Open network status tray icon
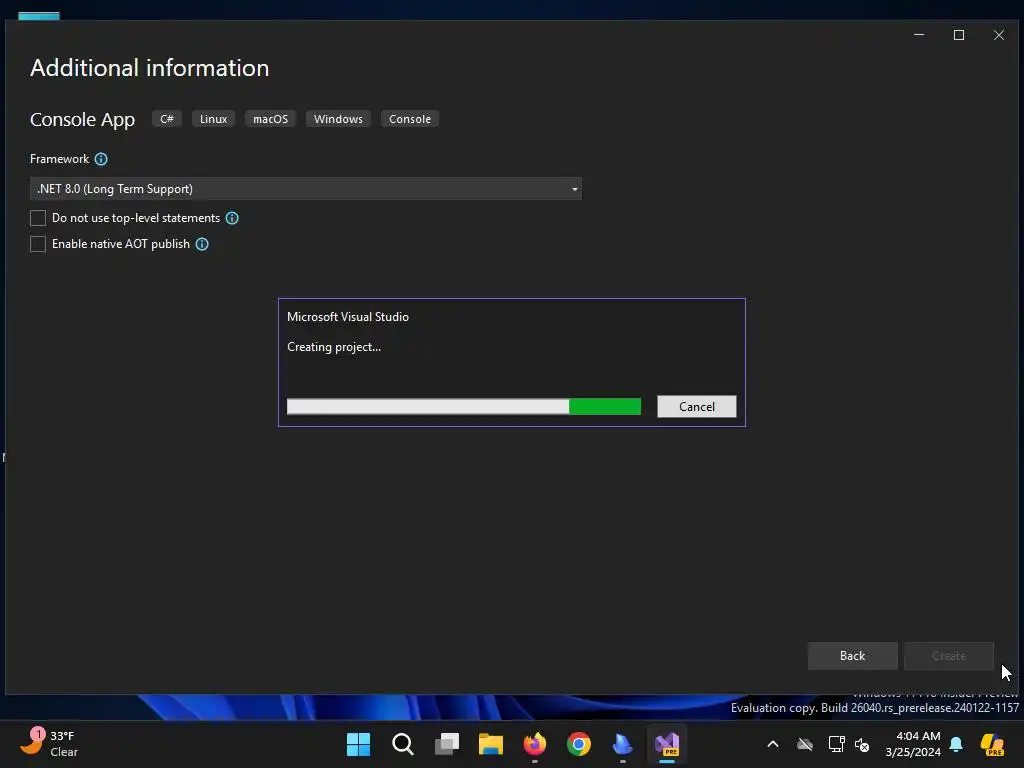The width and height of the screenshot is (1024, 768). point(836,744)
